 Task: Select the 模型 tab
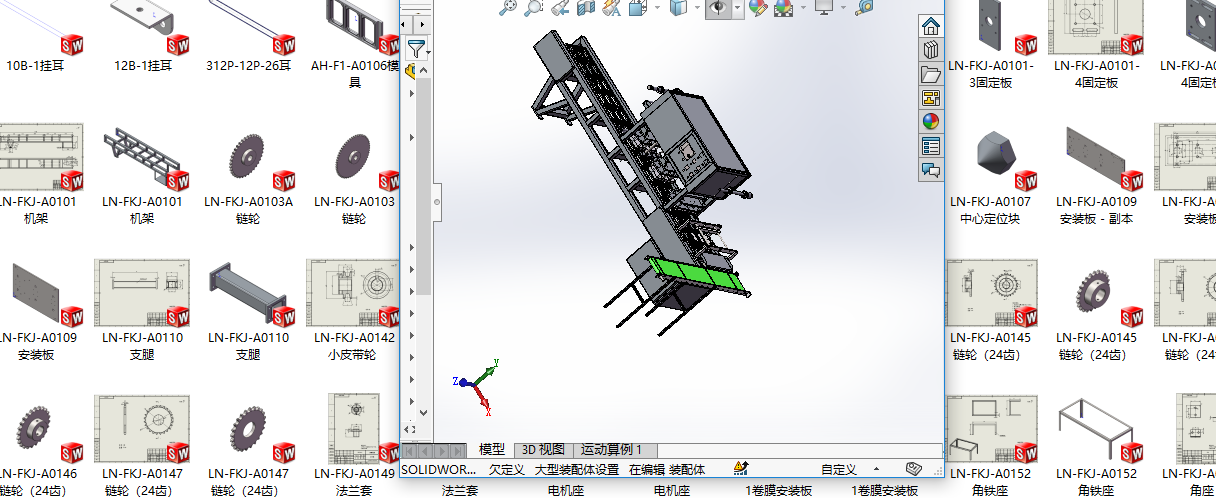pyautogui.click(x=492, y=450)
